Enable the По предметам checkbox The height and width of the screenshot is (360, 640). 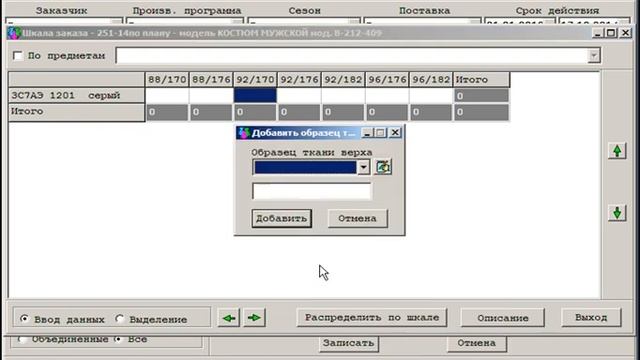coord(18,56)
